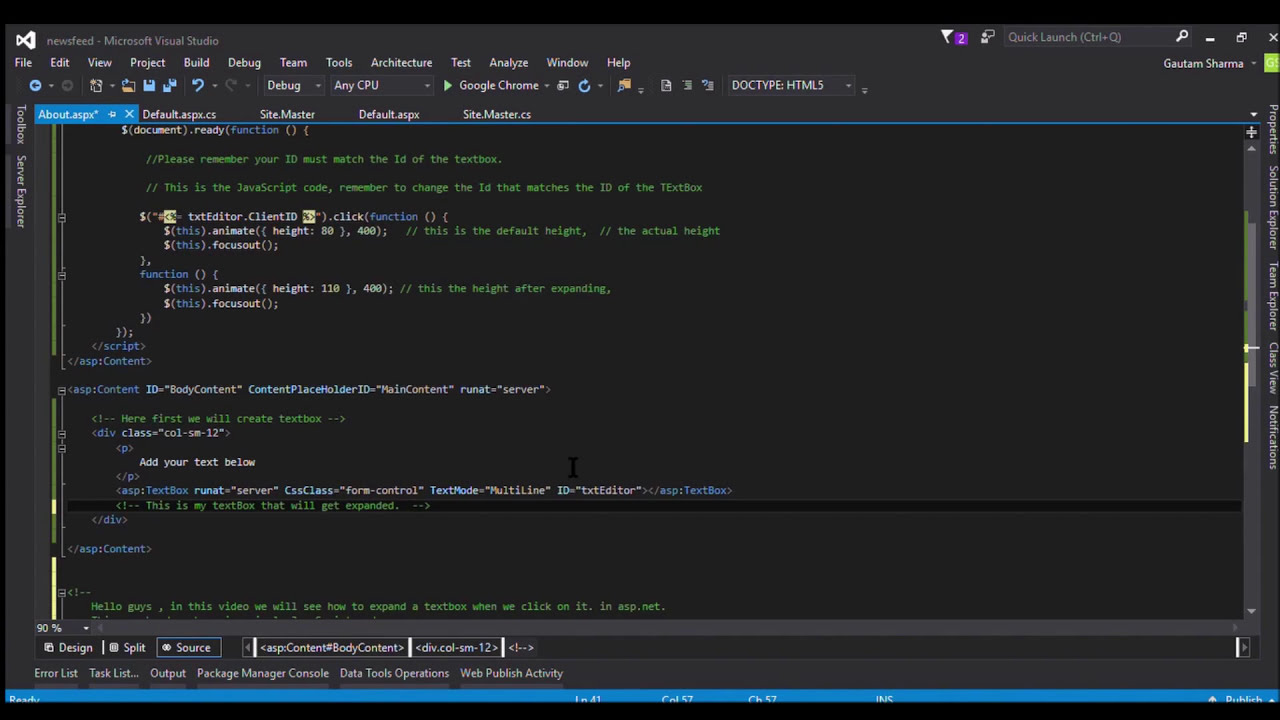Click the feedback icon beside notifications
The height and width of the screenshot is (720, 1280).
(987, 38)
